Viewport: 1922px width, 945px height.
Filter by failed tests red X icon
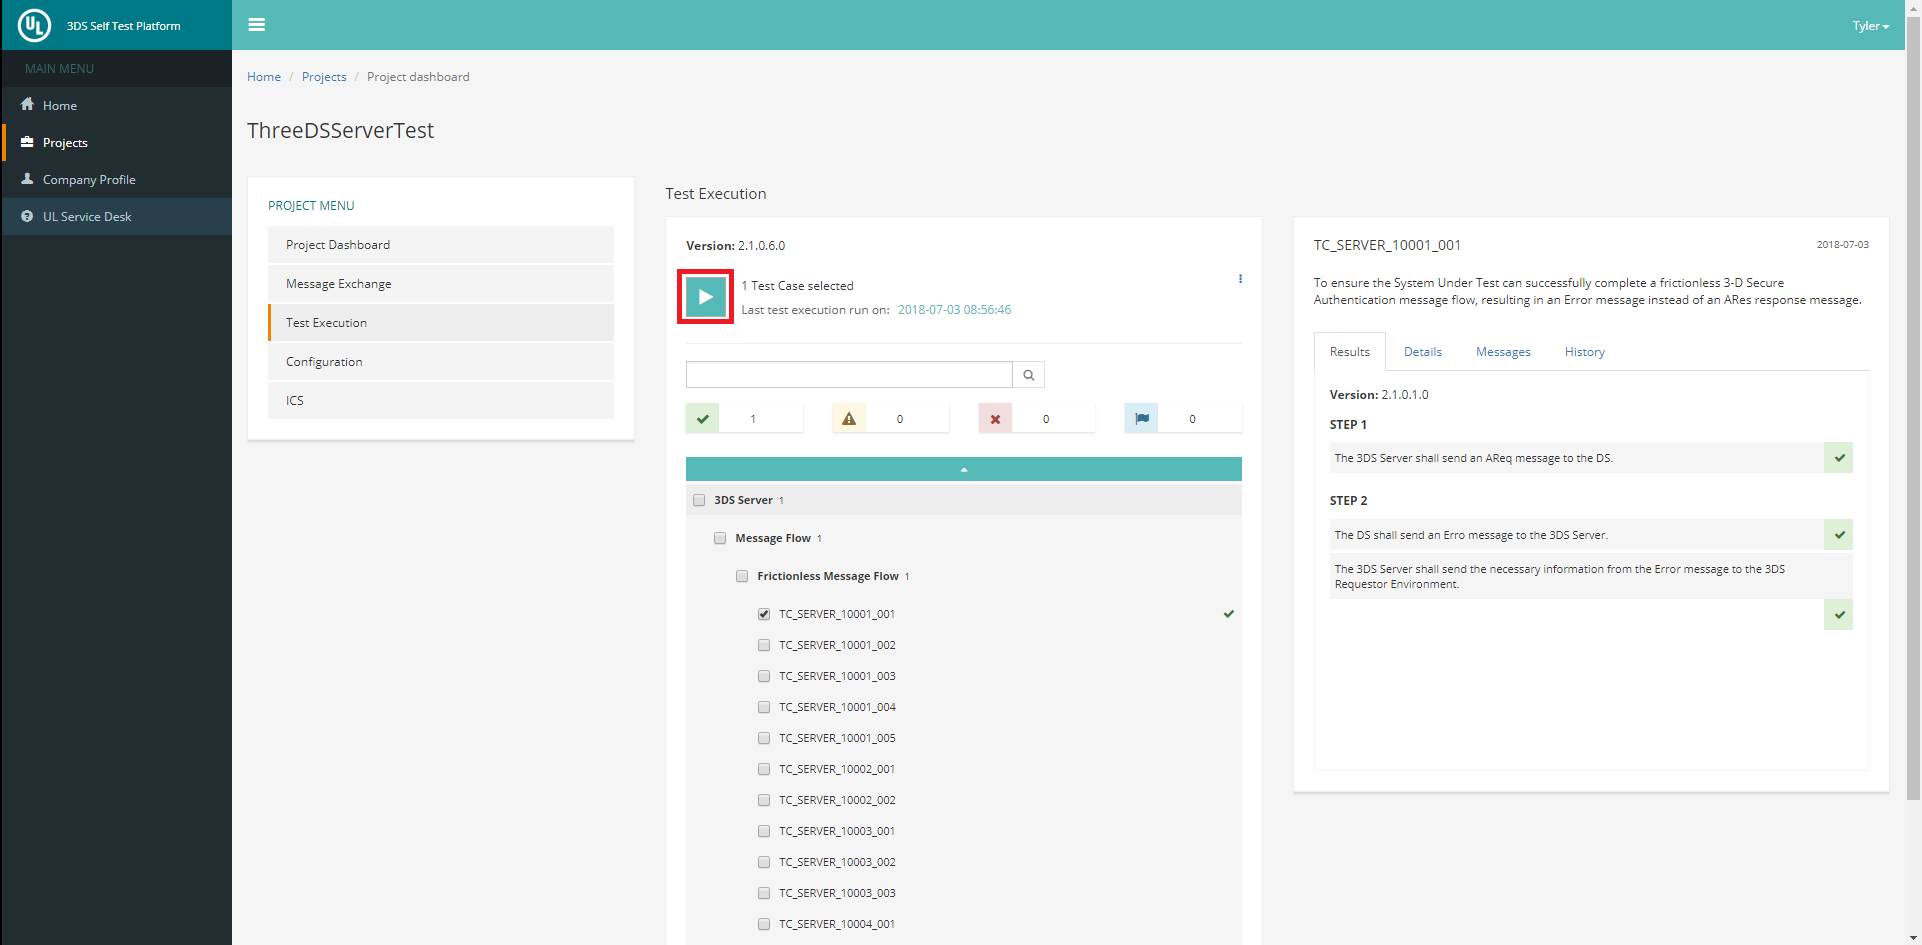coord(995,418)
